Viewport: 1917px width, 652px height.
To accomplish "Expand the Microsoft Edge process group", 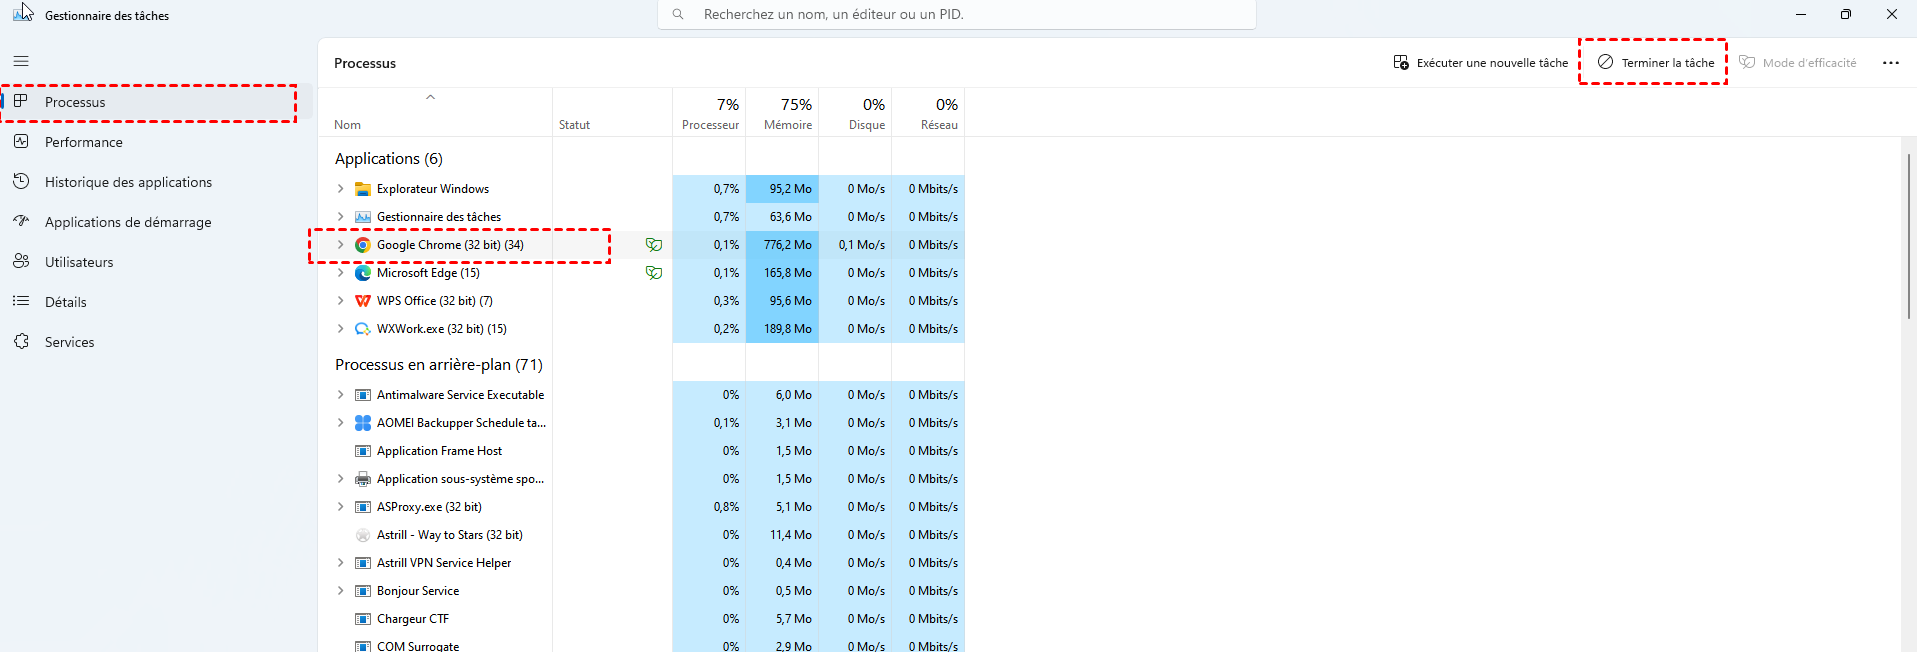I will (340, 273).
